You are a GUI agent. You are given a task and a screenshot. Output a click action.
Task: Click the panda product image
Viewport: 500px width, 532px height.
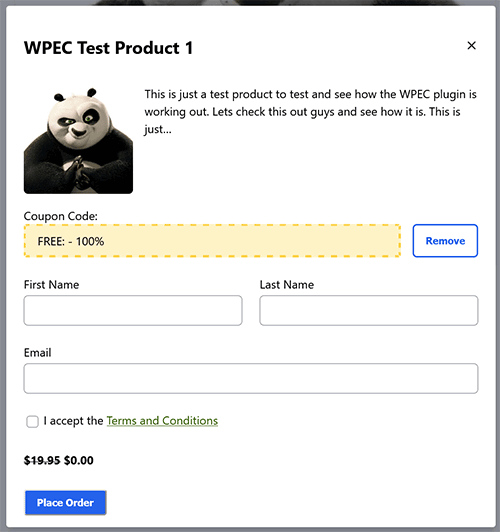coord(78,140)
